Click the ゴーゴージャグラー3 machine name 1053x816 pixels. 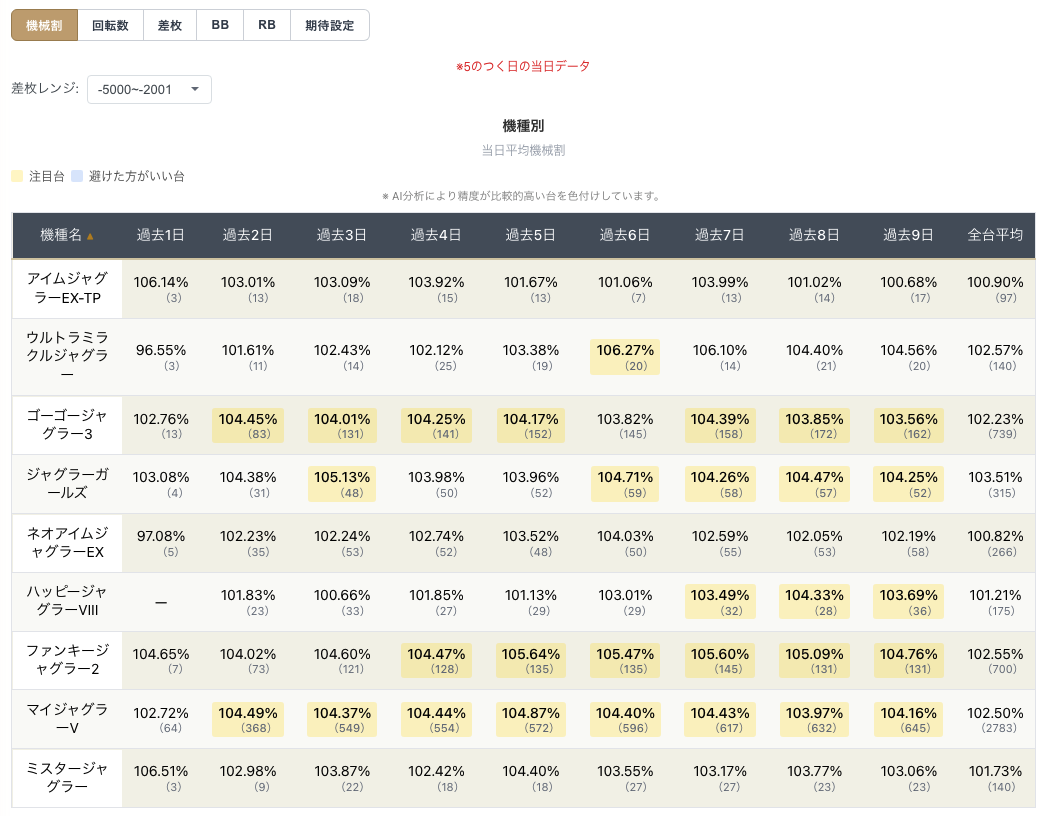coord(66,424)
